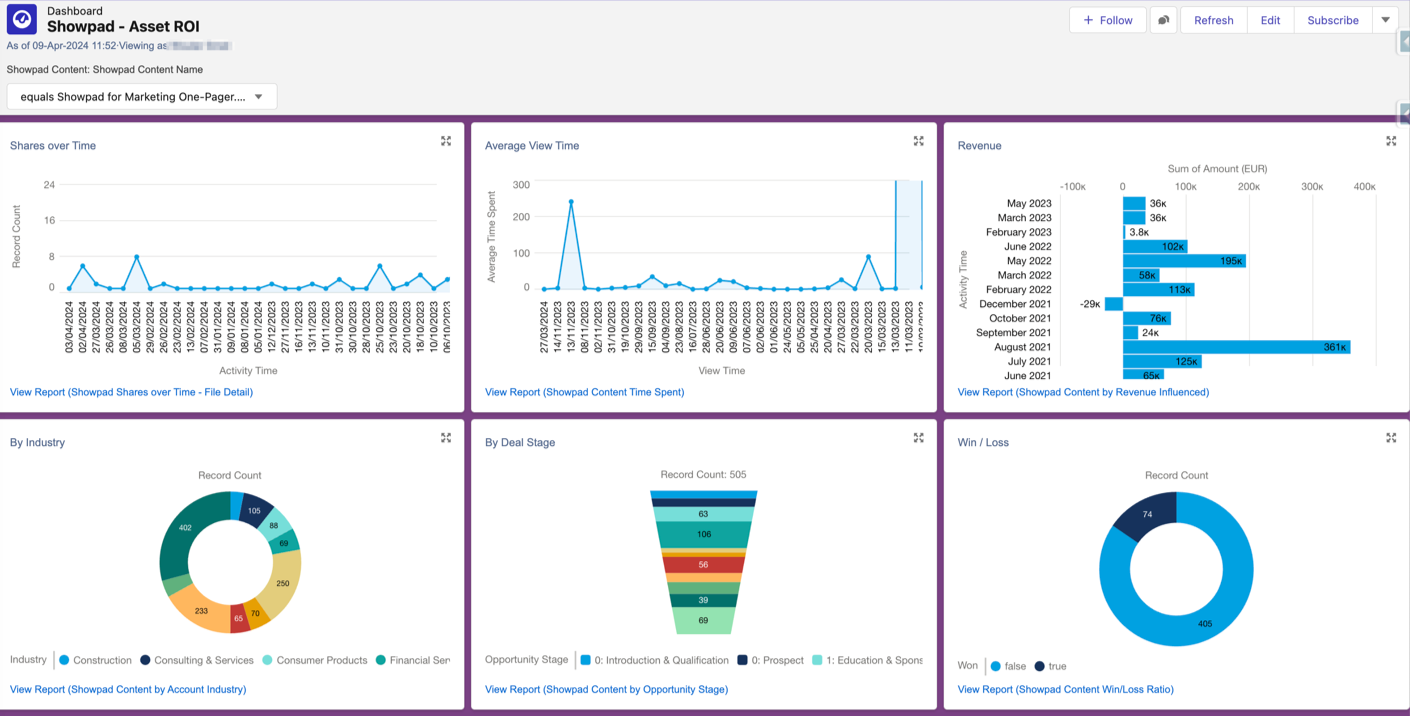Click the 63 funnel stage segment

pos(704,514)
